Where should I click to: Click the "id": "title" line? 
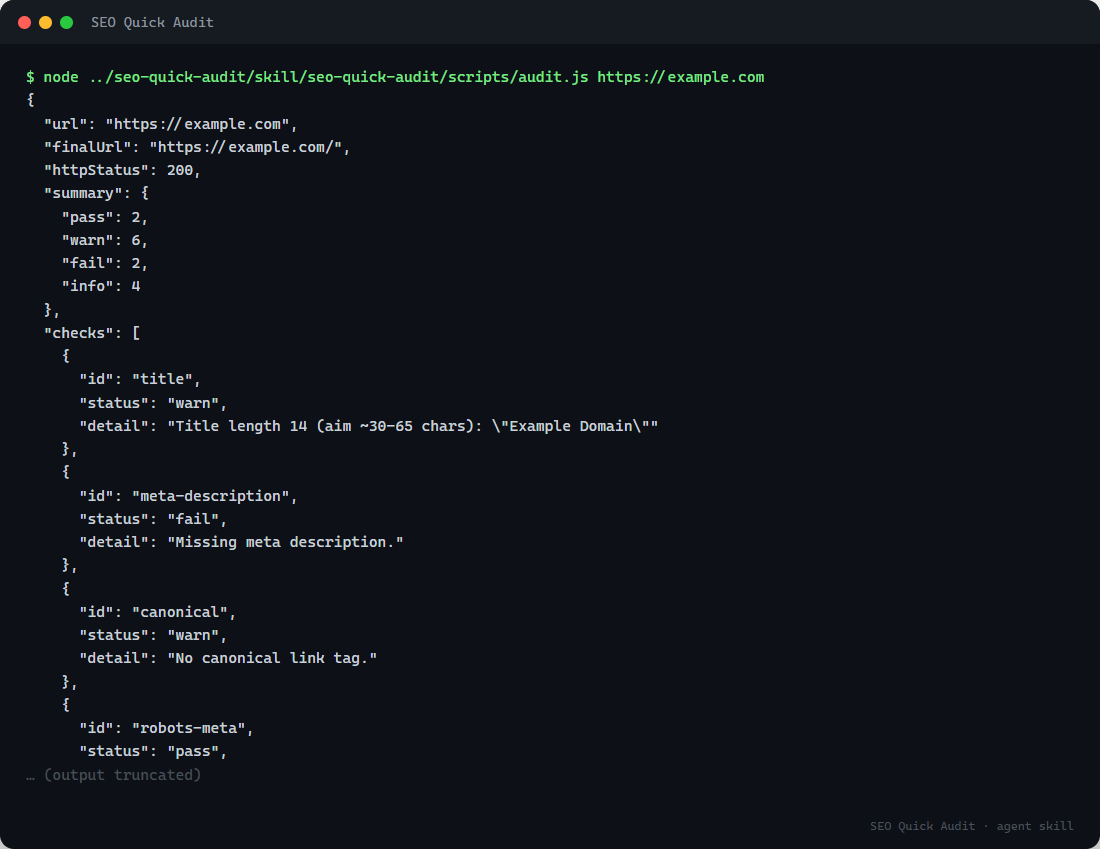pyautogui.click(x=140, y=380)
